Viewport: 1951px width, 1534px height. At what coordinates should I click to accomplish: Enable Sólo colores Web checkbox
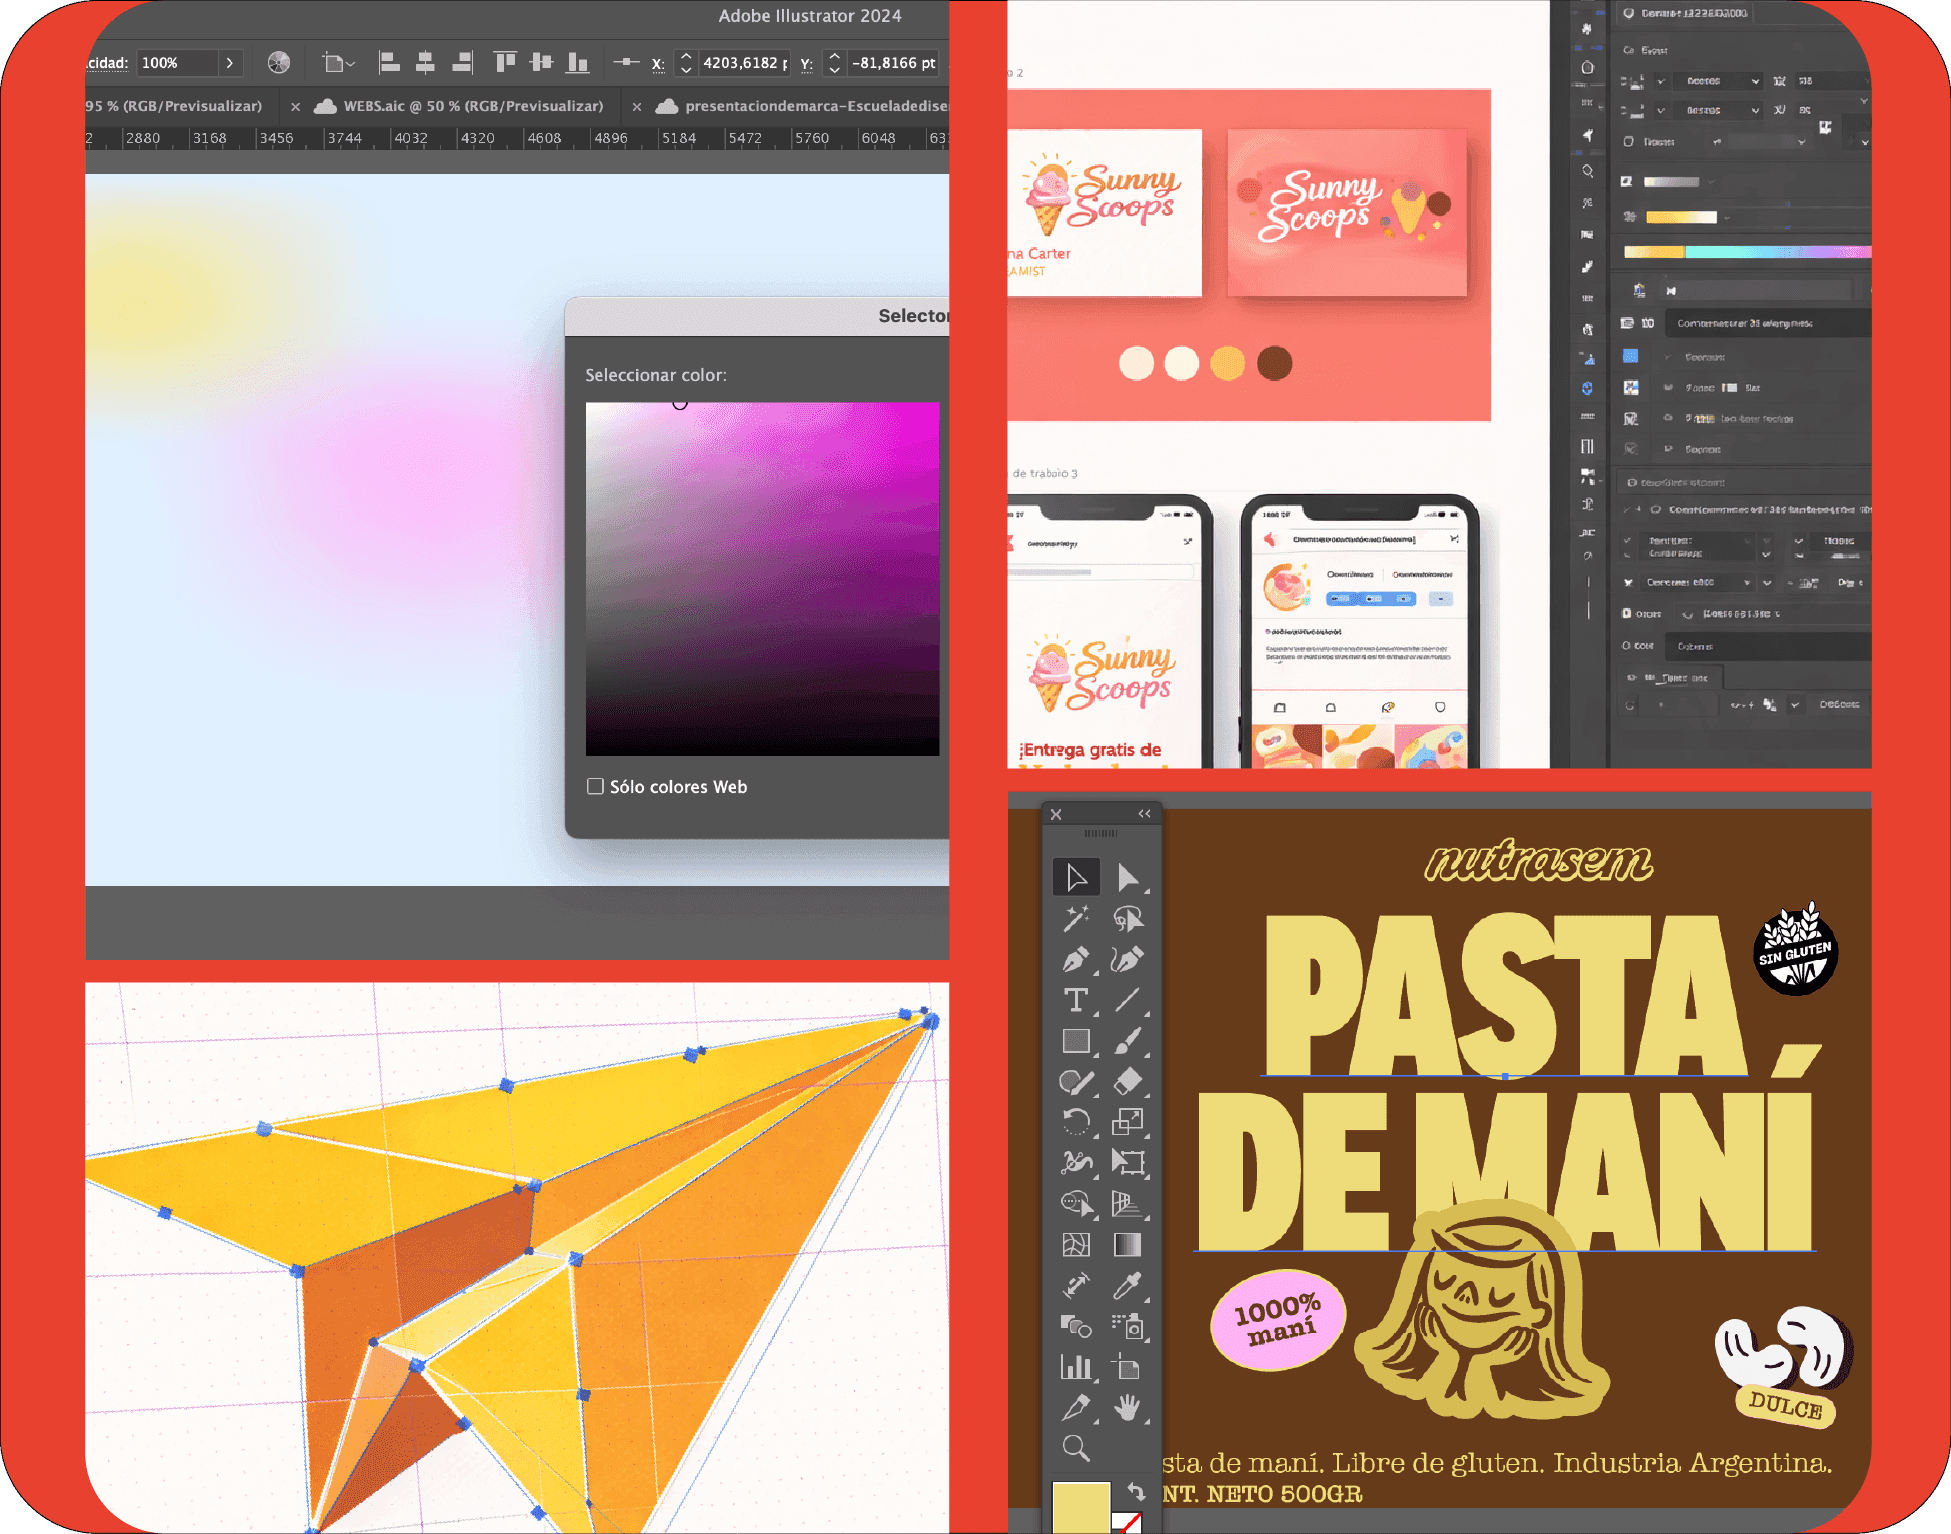(595, 786)
